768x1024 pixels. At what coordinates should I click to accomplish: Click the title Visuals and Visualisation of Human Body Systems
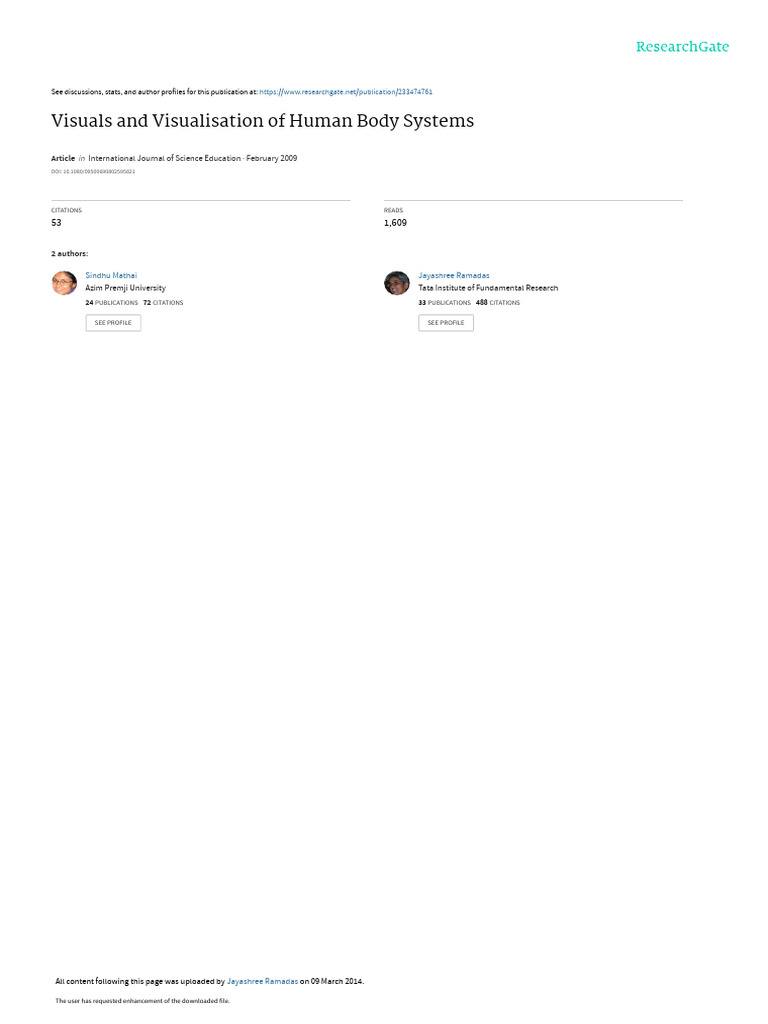point(263,121)
